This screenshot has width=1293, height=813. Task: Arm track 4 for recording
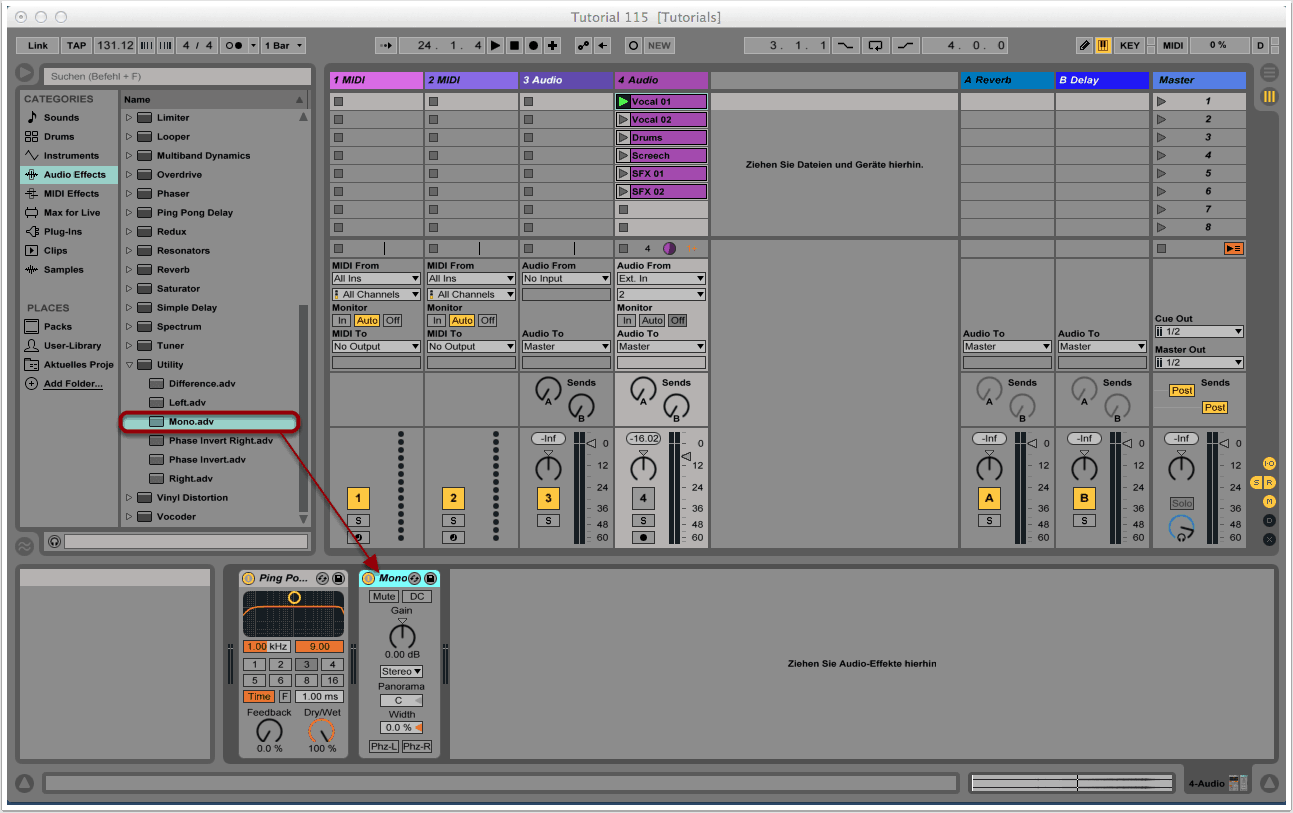pos(643,537)
